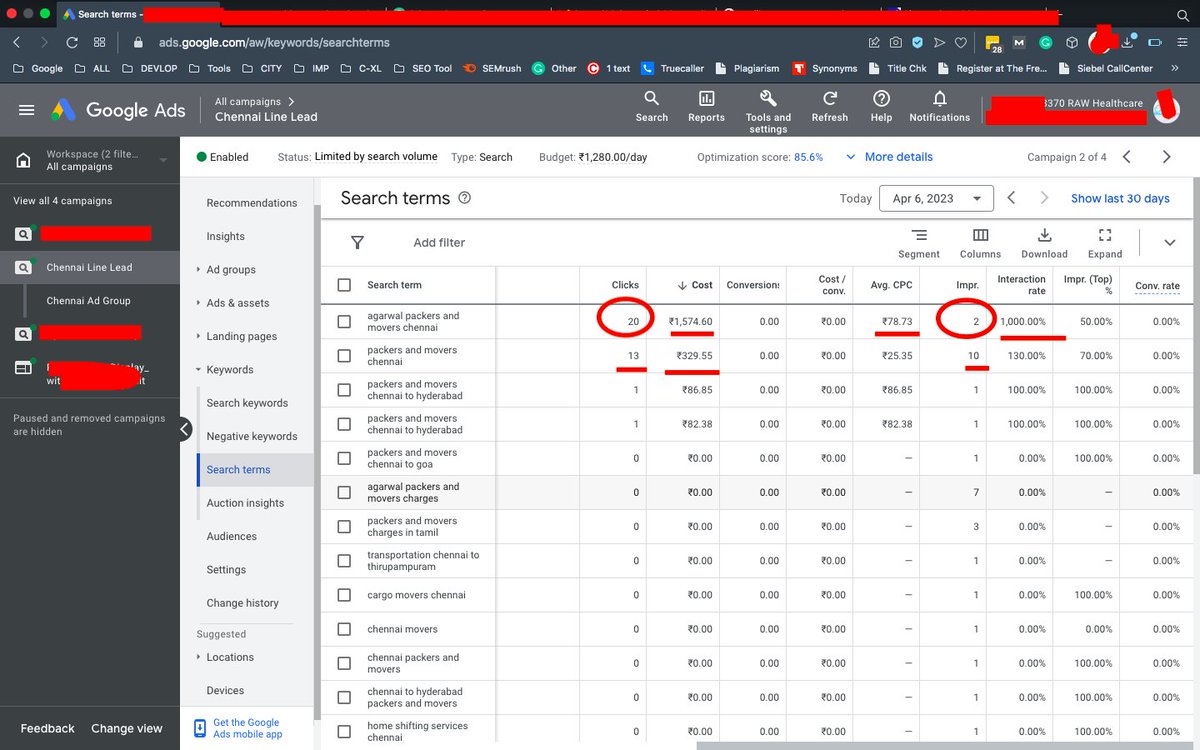
Task: Check agarwal packers and movers charges row
Action: pos(344,492)
